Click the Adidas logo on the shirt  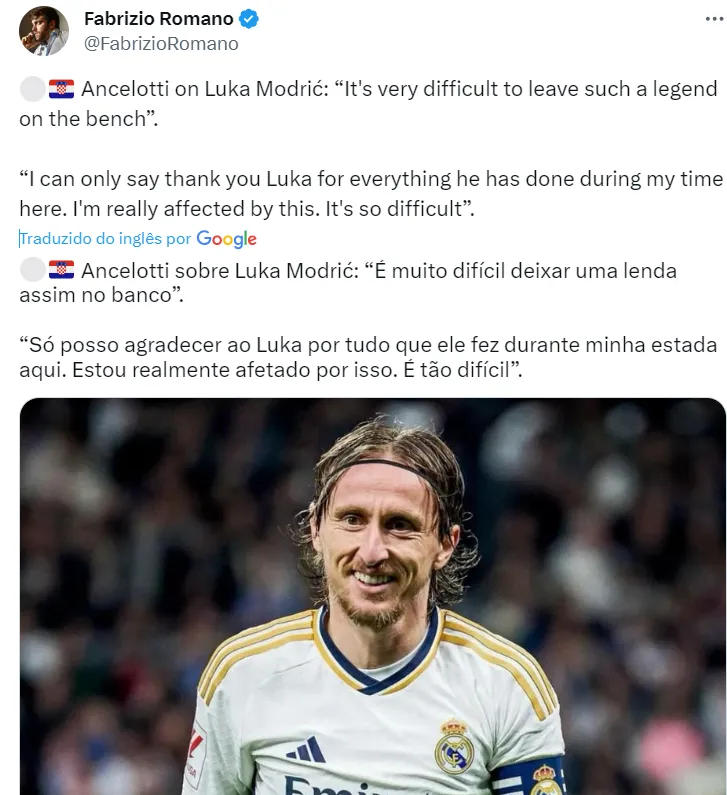tap(306, 749)
